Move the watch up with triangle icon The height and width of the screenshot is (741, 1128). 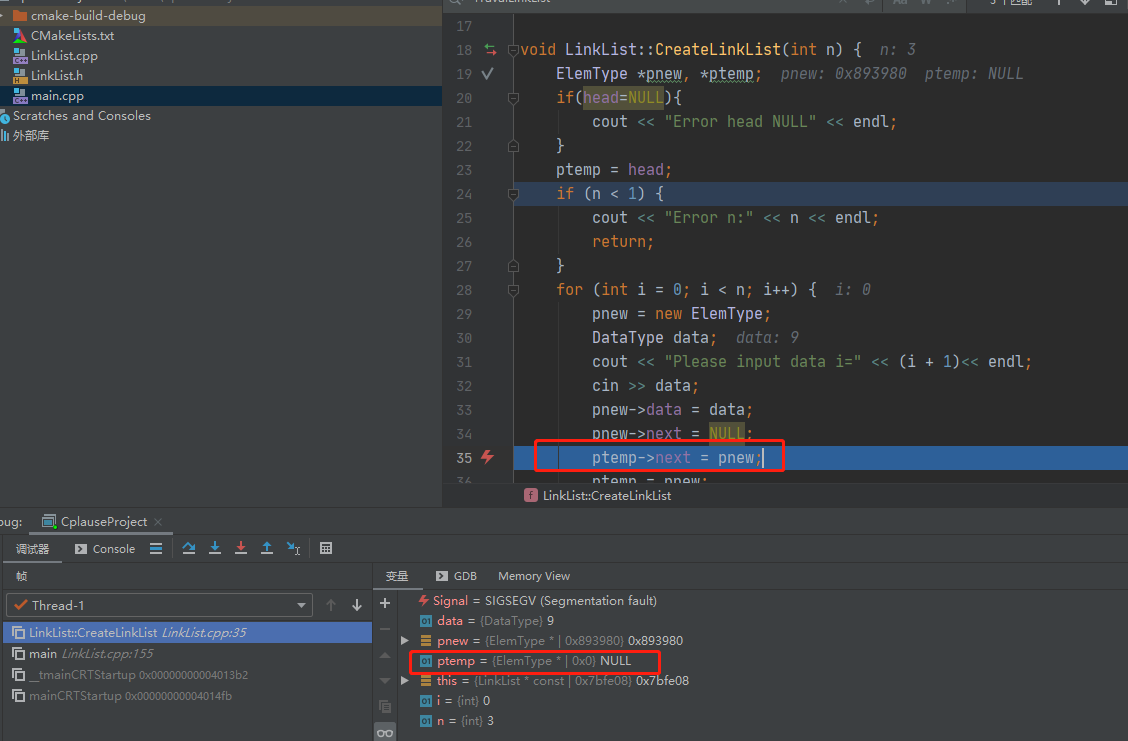pos(385,655)
